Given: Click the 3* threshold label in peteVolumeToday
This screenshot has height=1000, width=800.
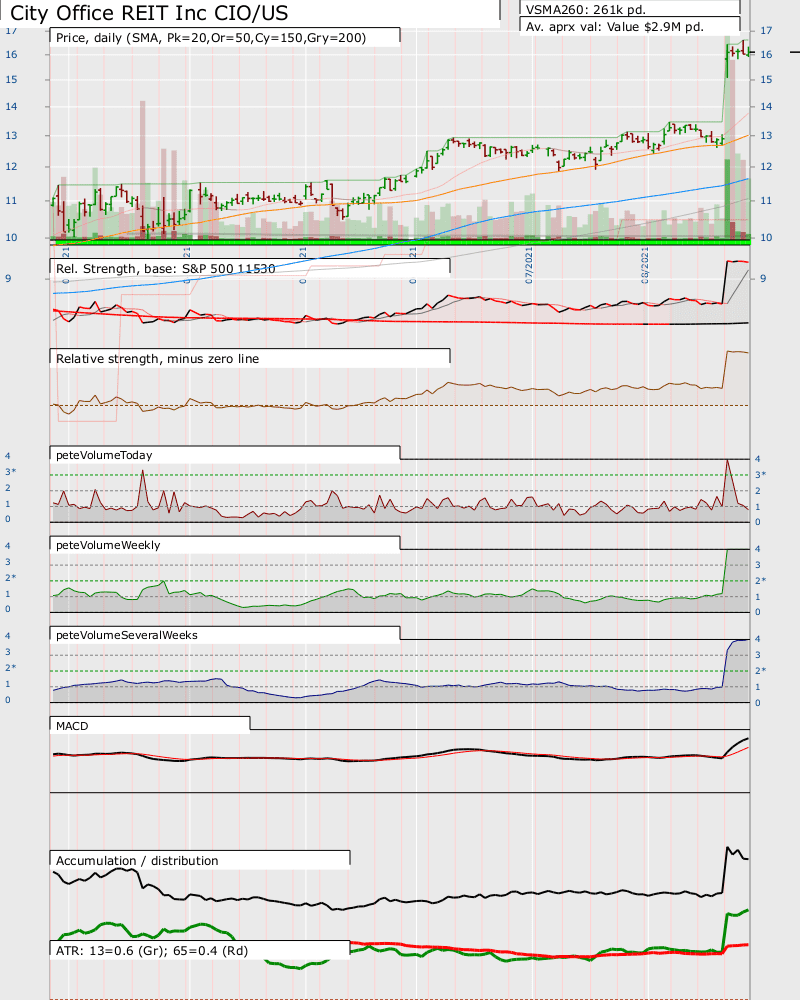Looking at the screenshot, I should pyautogui.click(x=761, y=474).
